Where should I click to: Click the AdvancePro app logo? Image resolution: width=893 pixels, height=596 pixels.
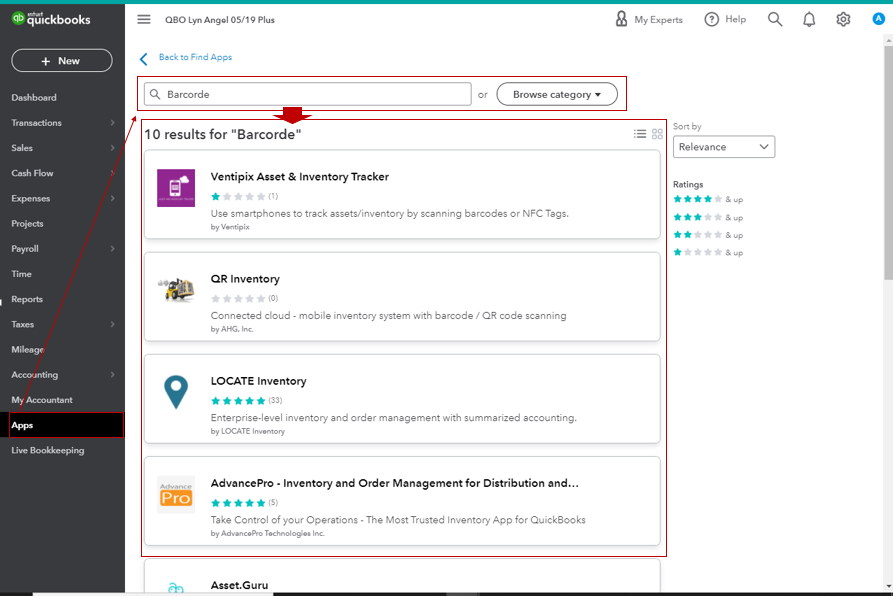pos(176,494)
